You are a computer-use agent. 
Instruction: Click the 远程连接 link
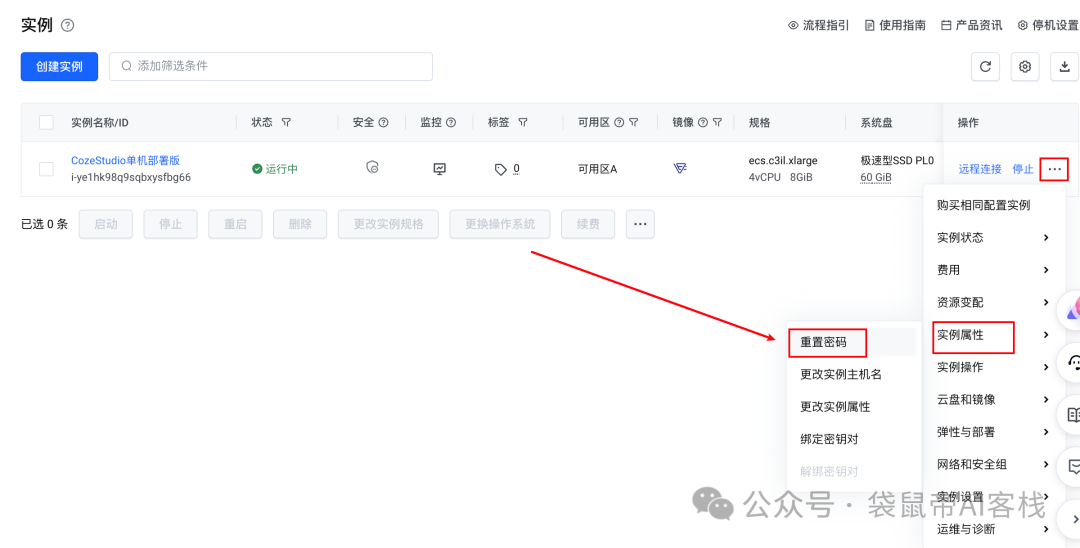(980, 169)
